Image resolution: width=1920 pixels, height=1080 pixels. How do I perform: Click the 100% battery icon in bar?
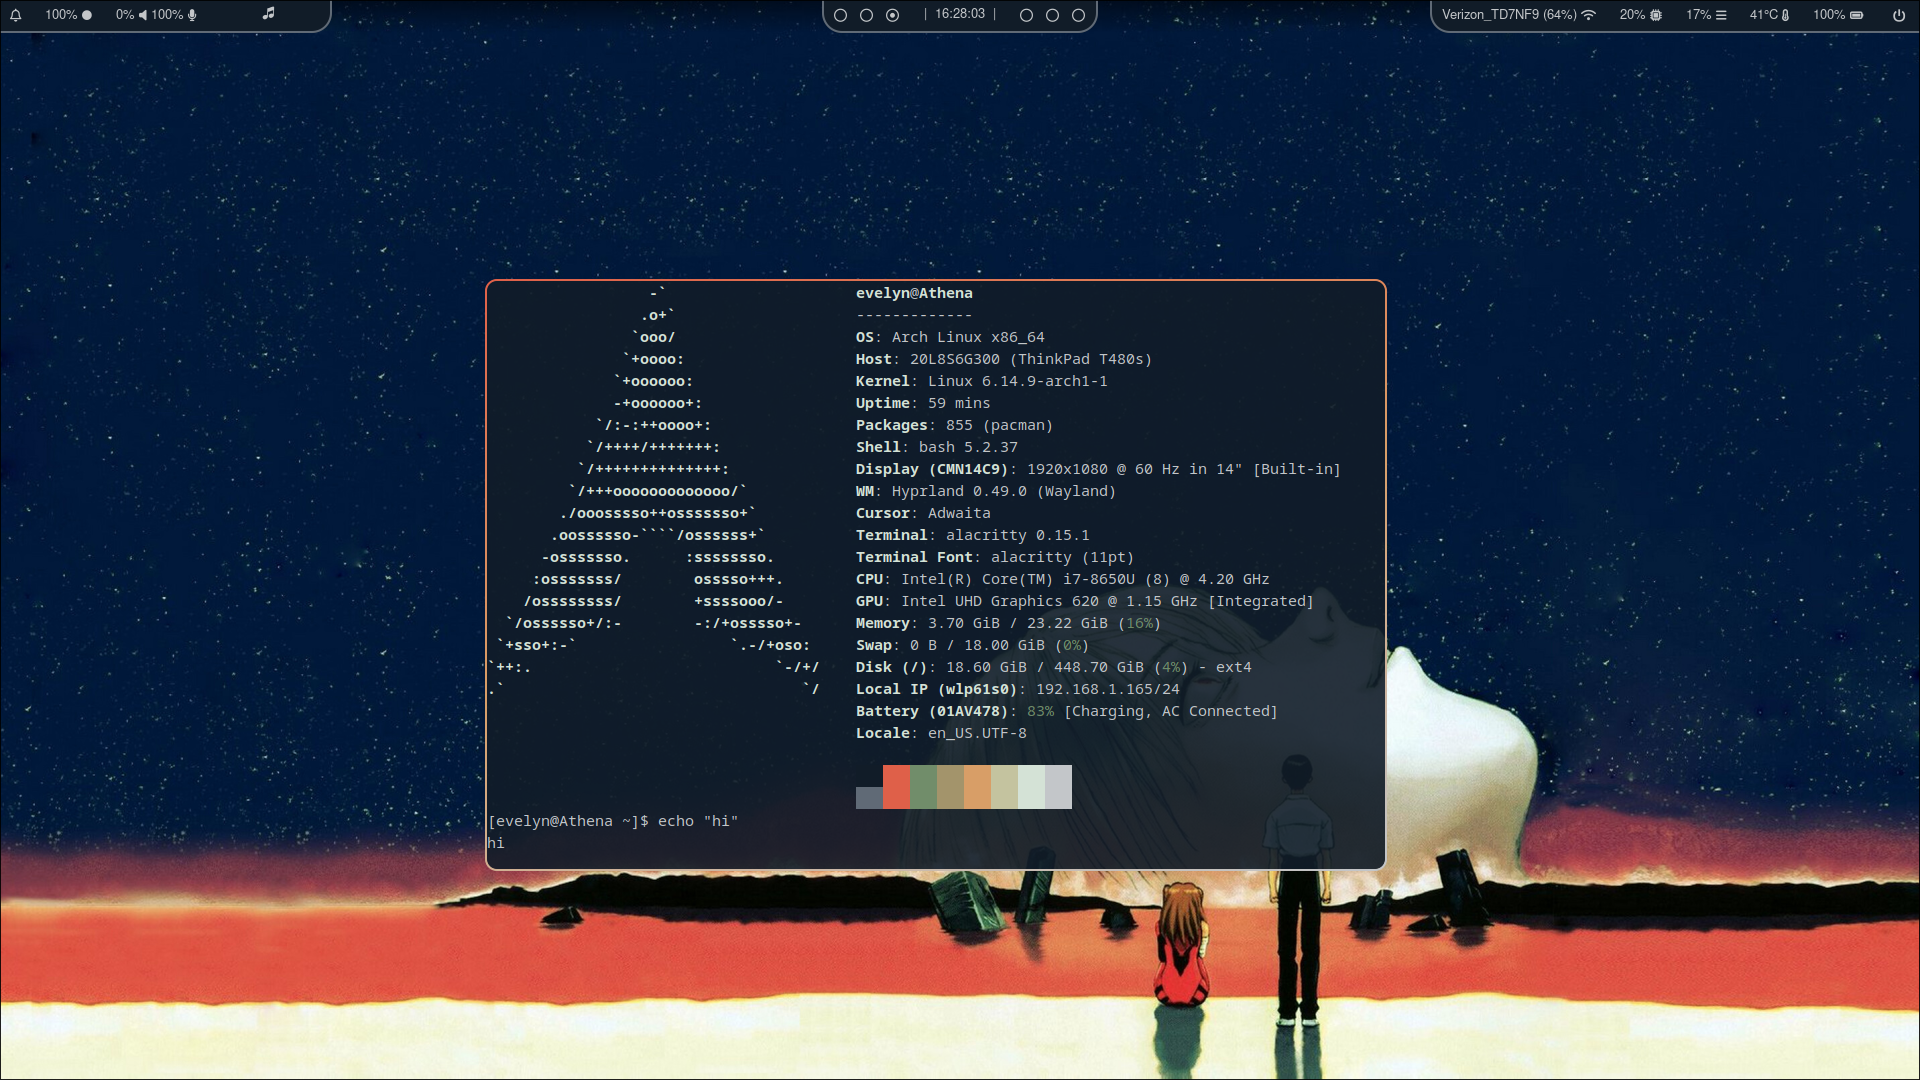click(x=1857, y=15)
